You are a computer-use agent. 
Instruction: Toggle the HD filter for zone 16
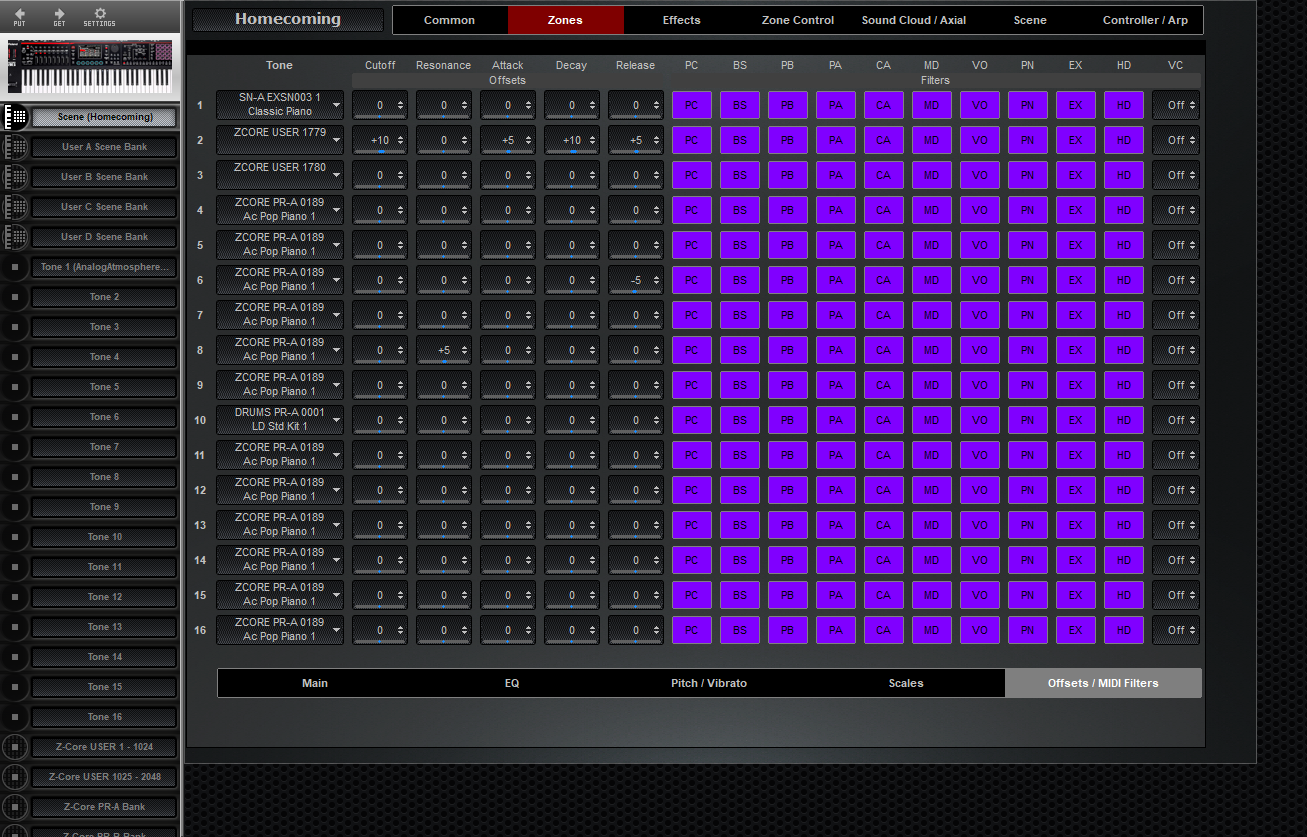[1123, 630]
